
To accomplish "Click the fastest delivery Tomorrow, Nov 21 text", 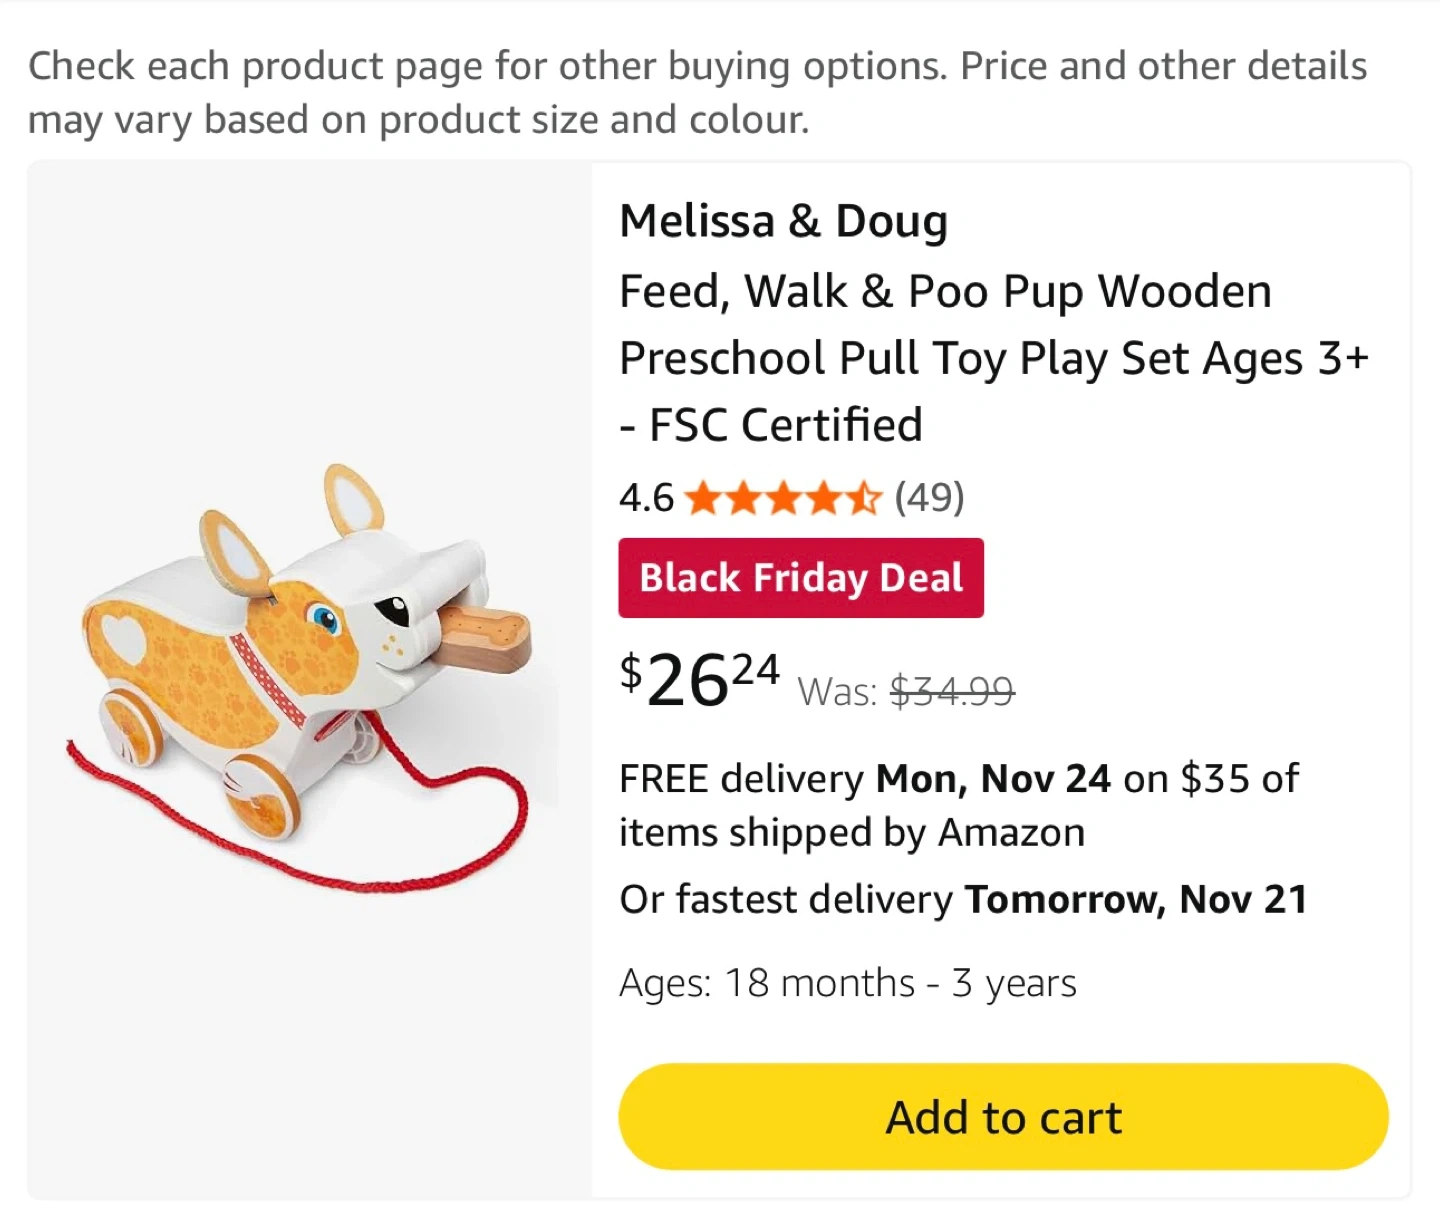I will [x=963, y=900].
